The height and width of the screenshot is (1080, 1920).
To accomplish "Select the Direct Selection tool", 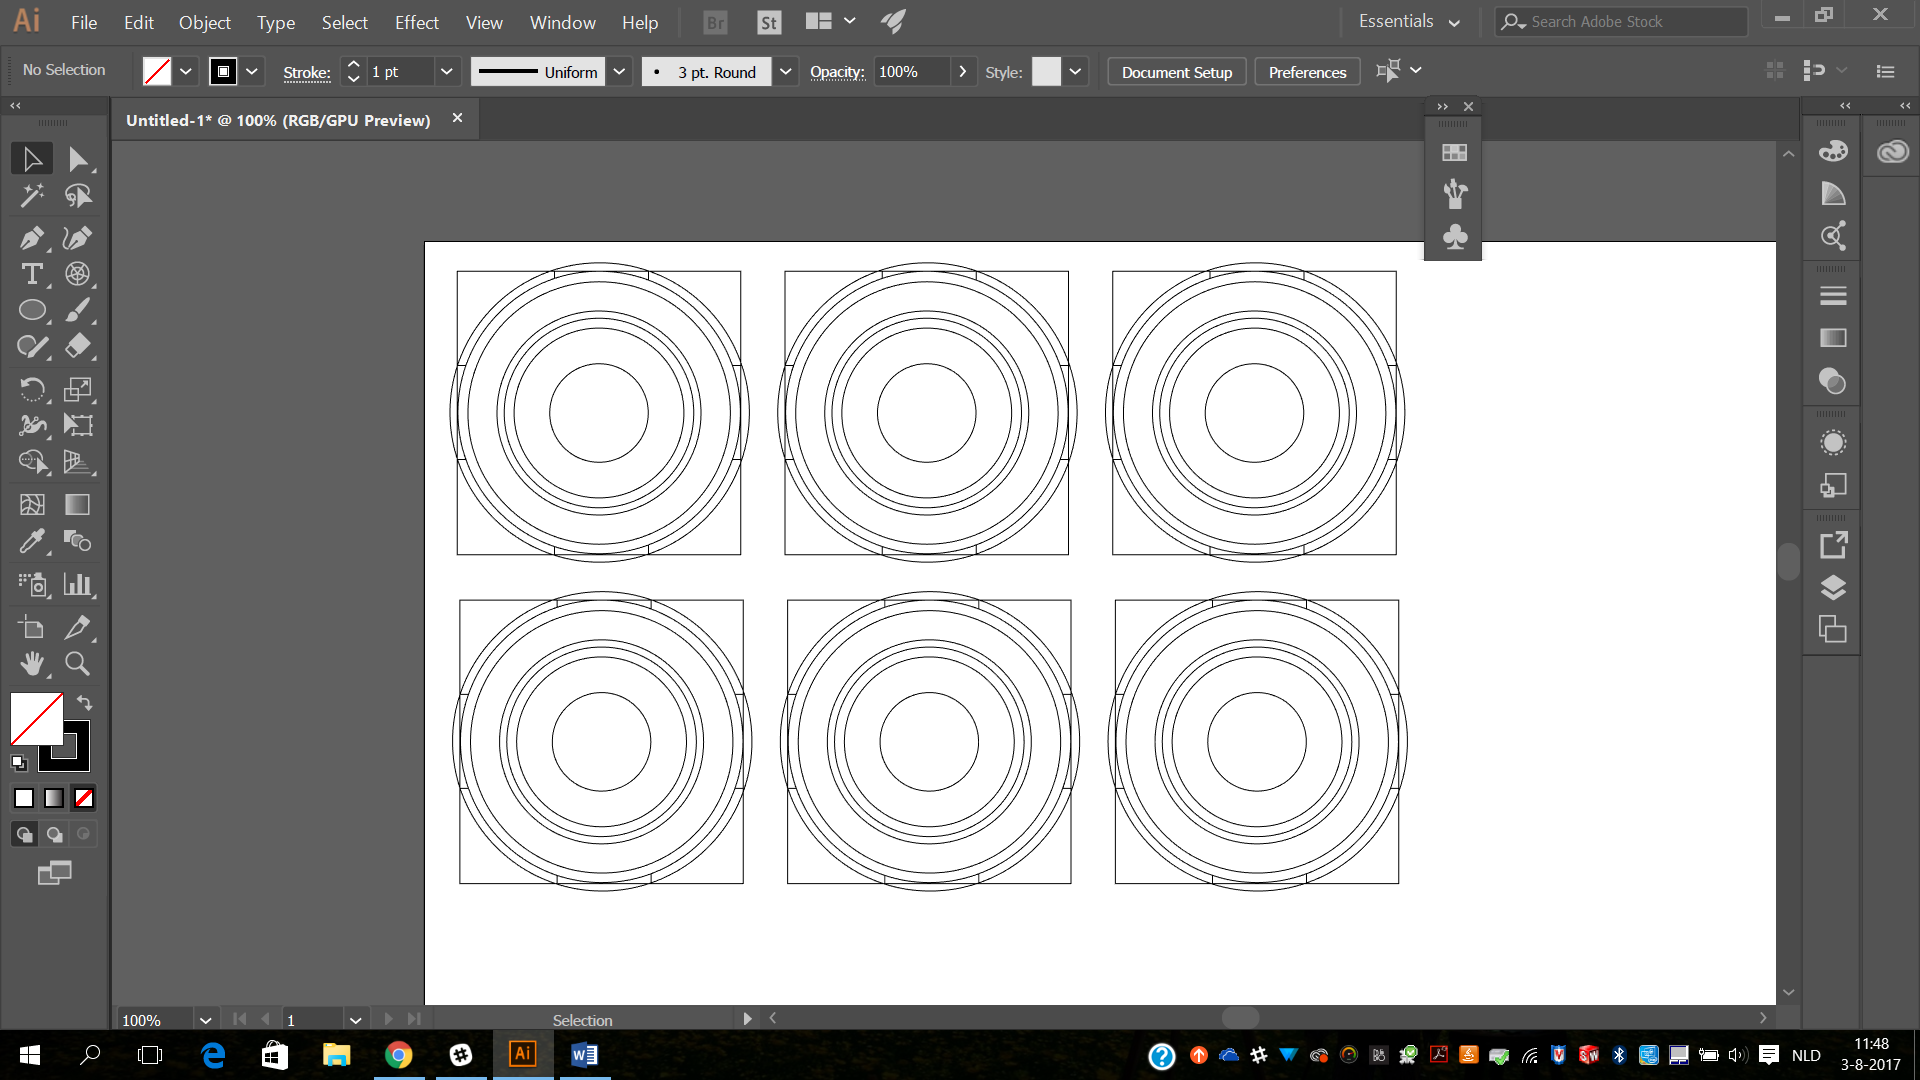I will [x=77, y=159].
